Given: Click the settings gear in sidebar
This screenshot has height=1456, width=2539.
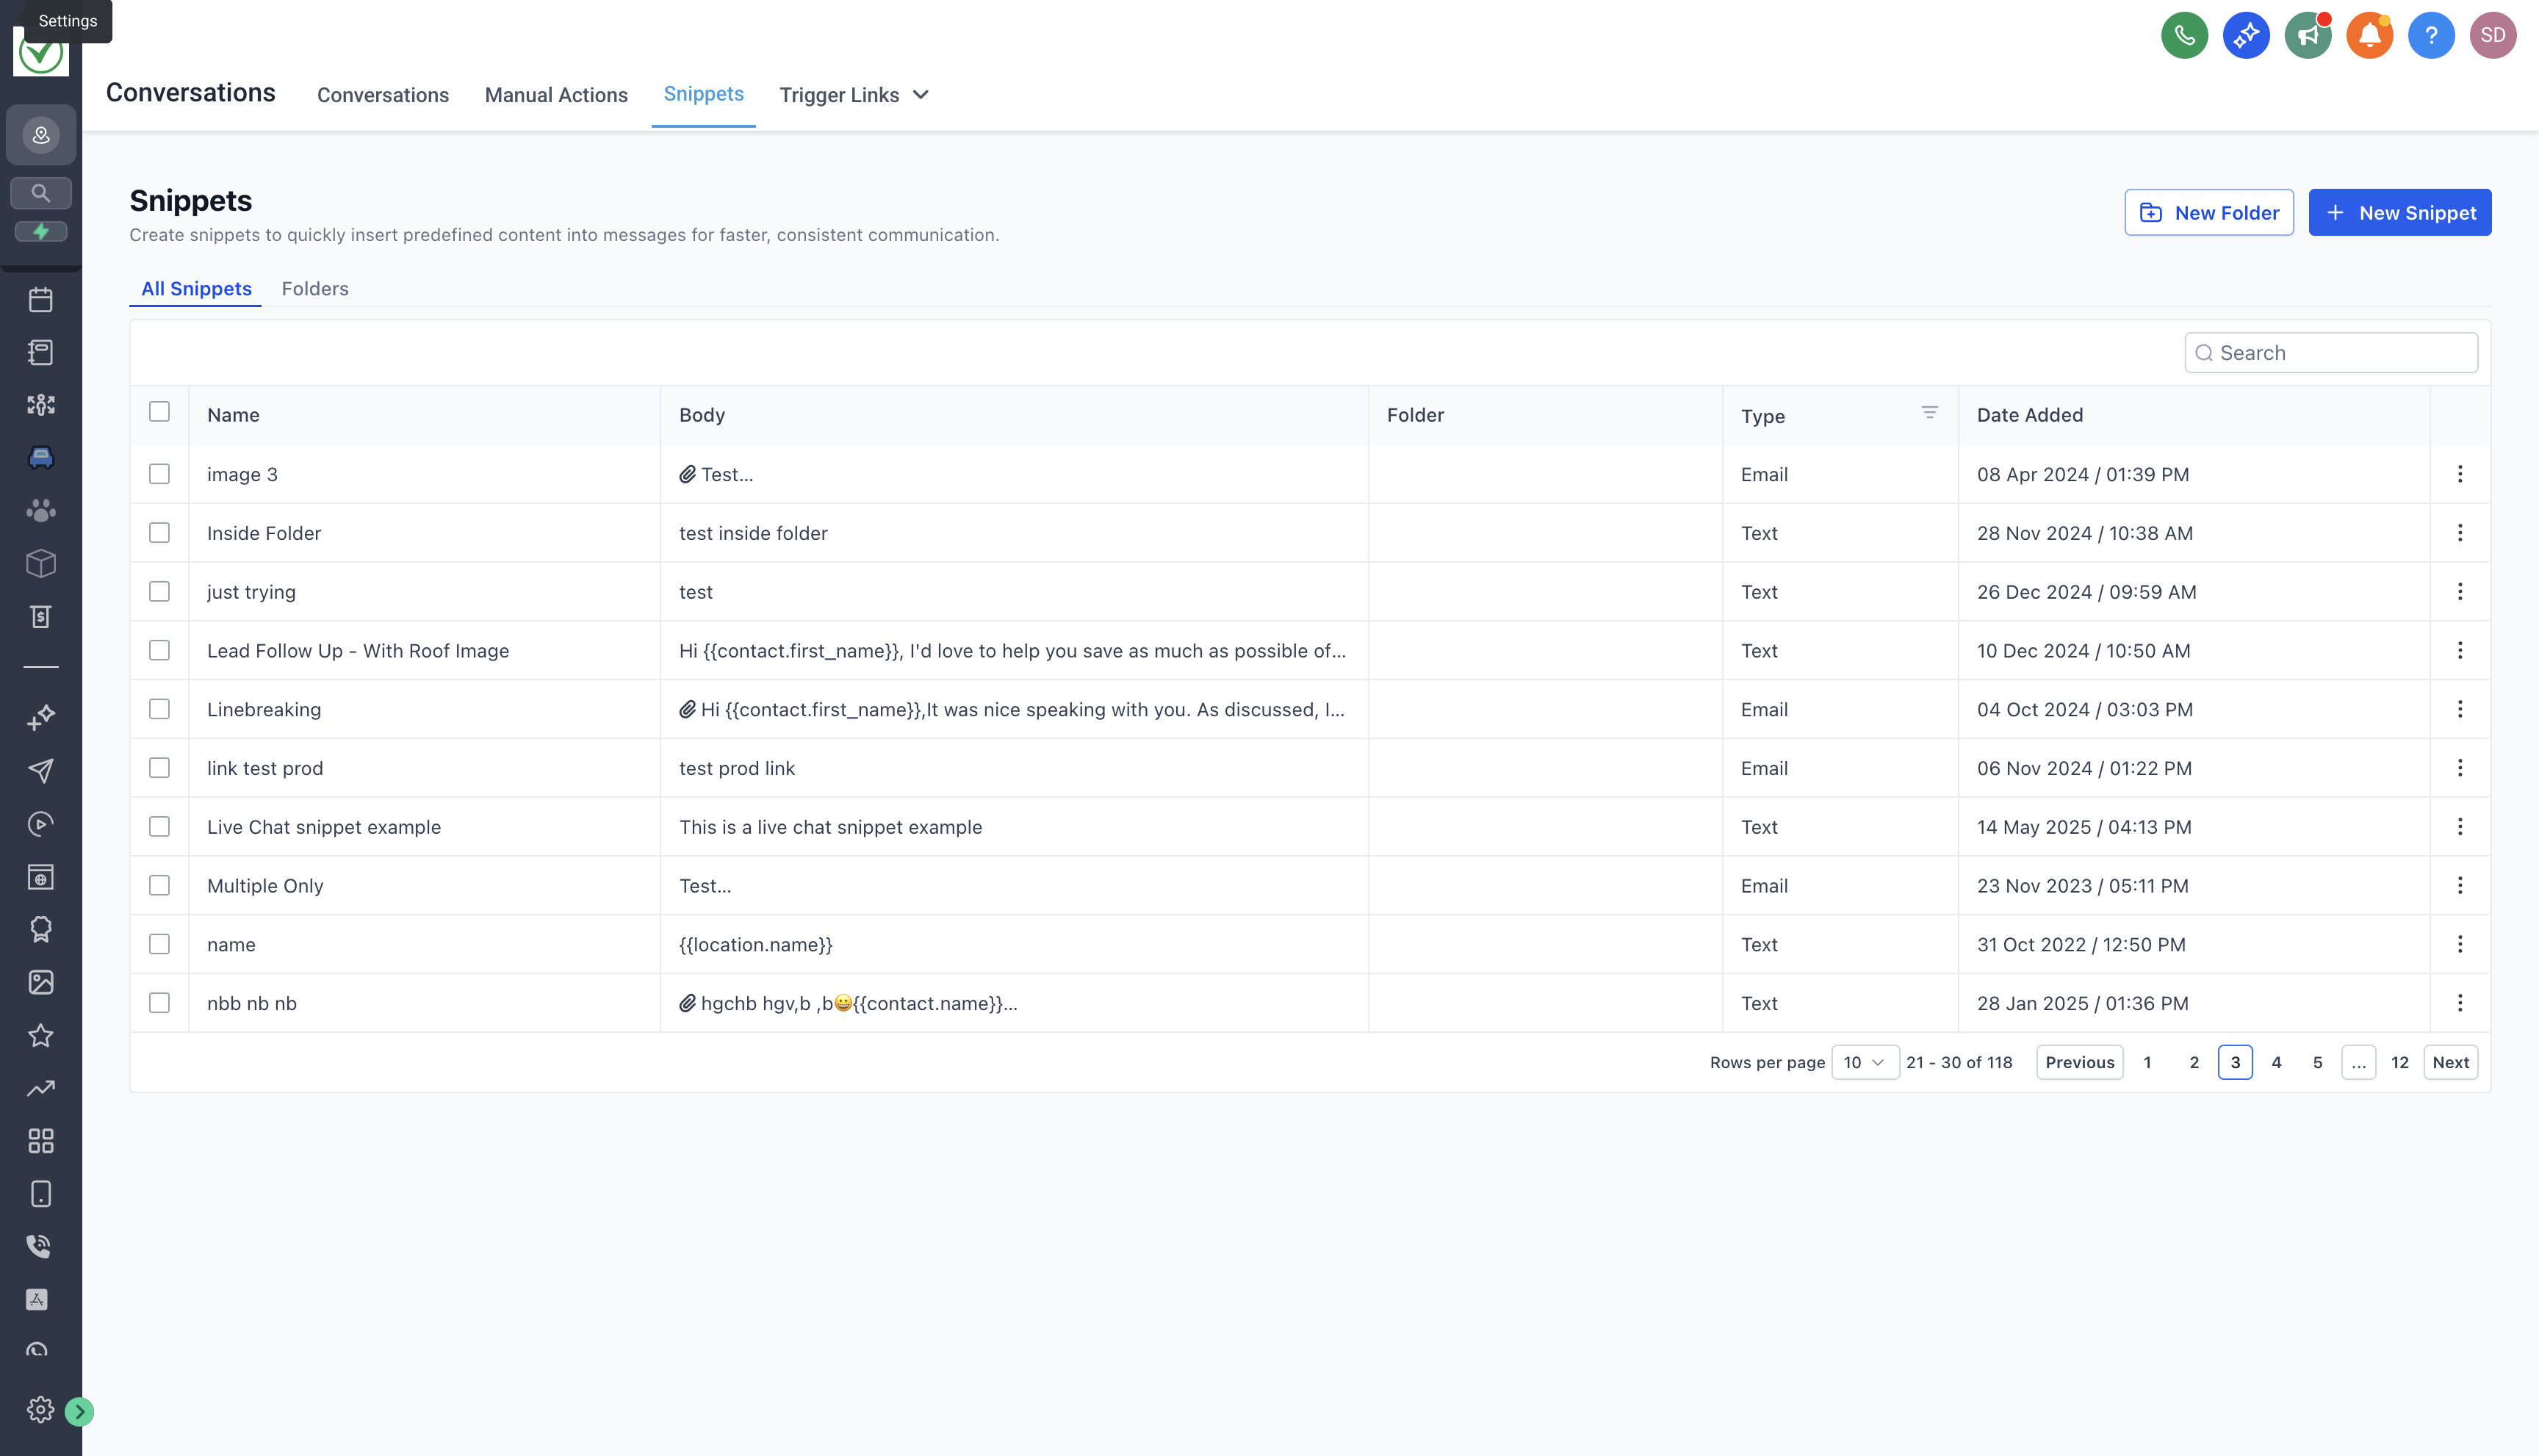Looking at the screenshot, I should point(40,1409).
